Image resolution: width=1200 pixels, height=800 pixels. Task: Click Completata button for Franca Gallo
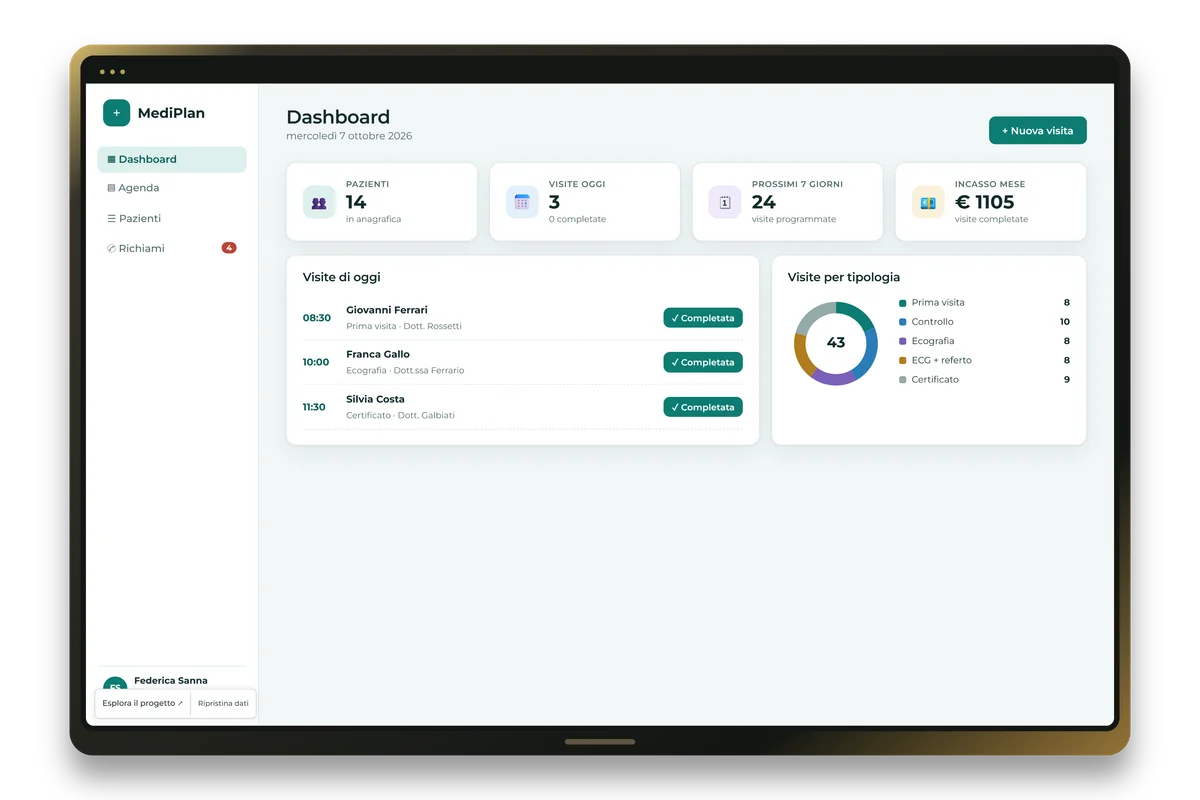coord(703,362)
